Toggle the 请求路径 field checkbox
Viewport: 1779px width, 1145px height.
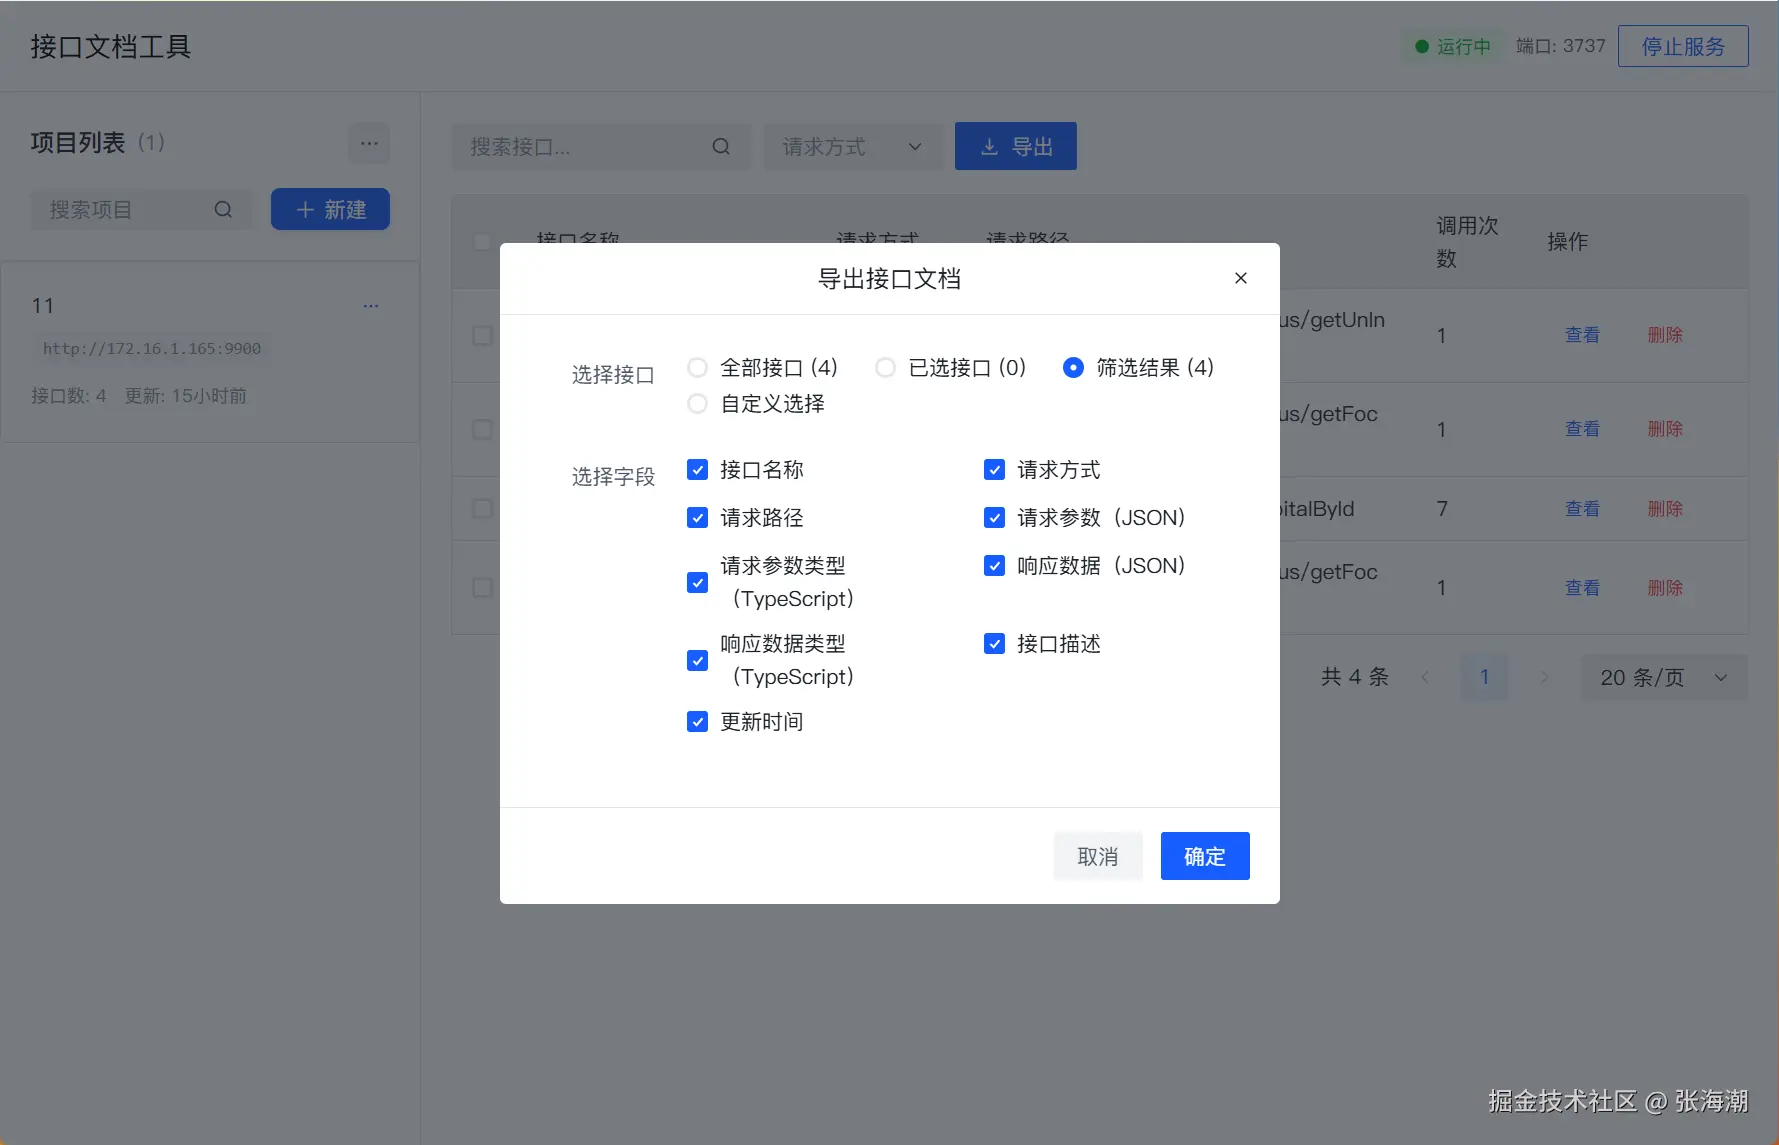[x=697, y=518]
